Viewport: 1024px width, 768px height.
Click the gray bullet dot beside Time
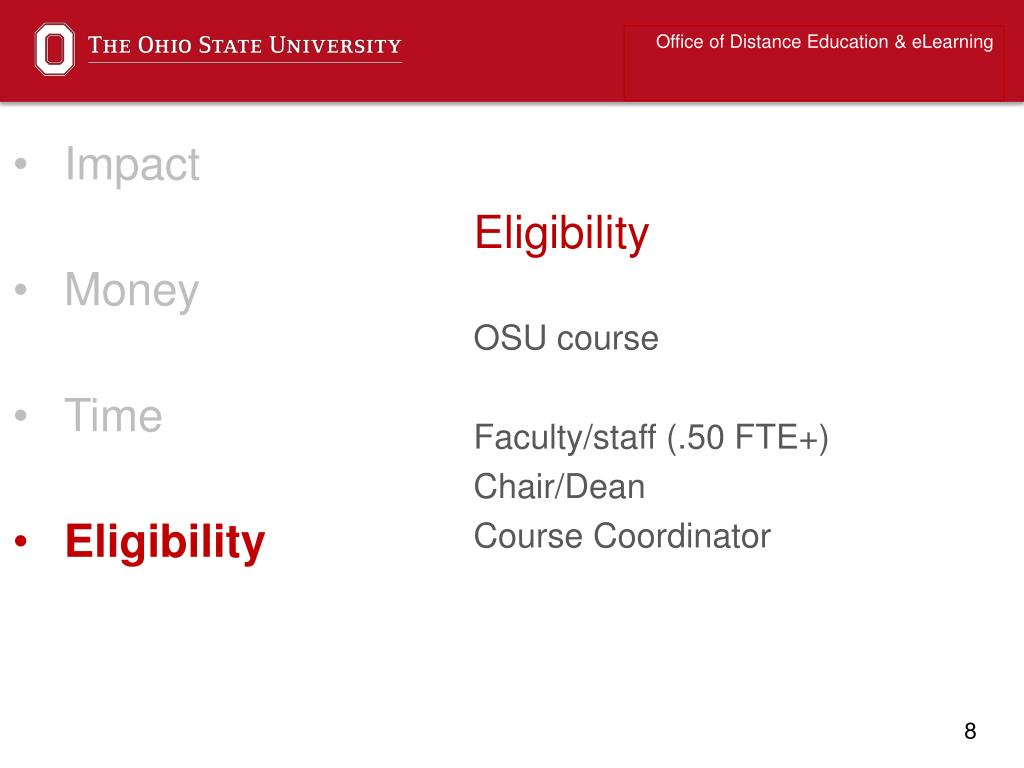click(21, 415)
